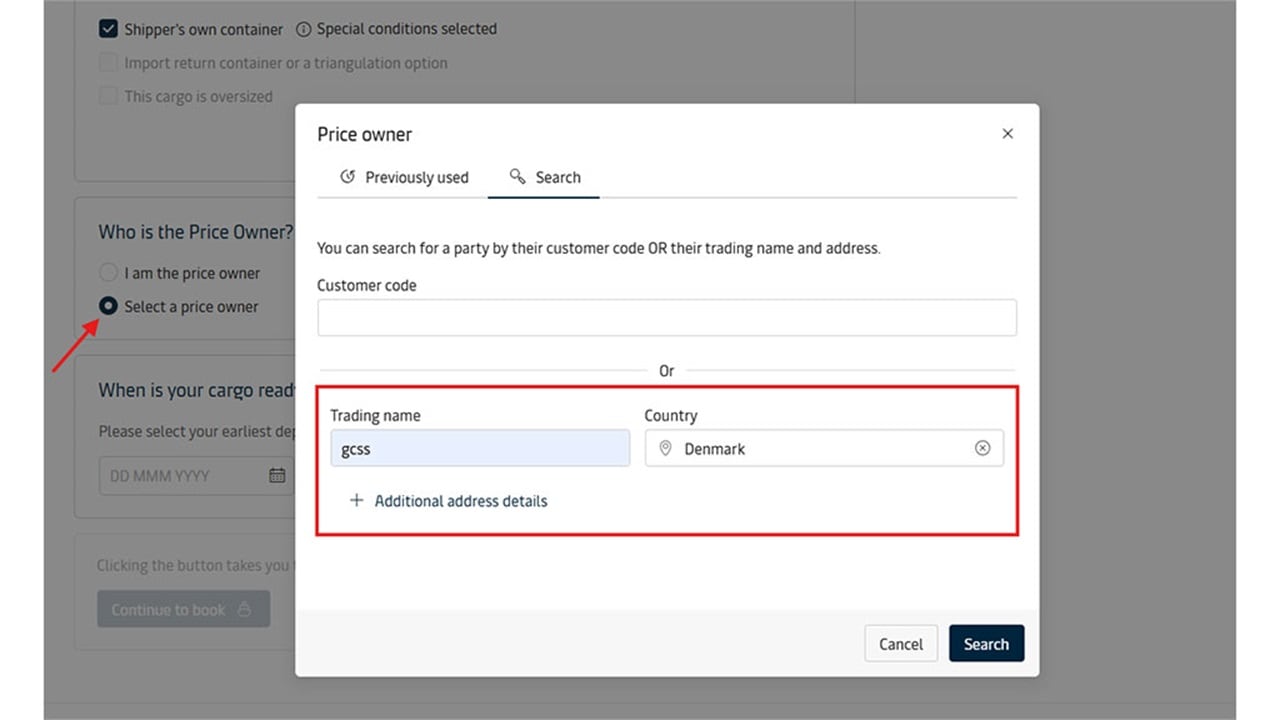This screenshot has width=1280, height=720.
Task: Choose 'Select a price owner' radio option
Action: point(108,307)
